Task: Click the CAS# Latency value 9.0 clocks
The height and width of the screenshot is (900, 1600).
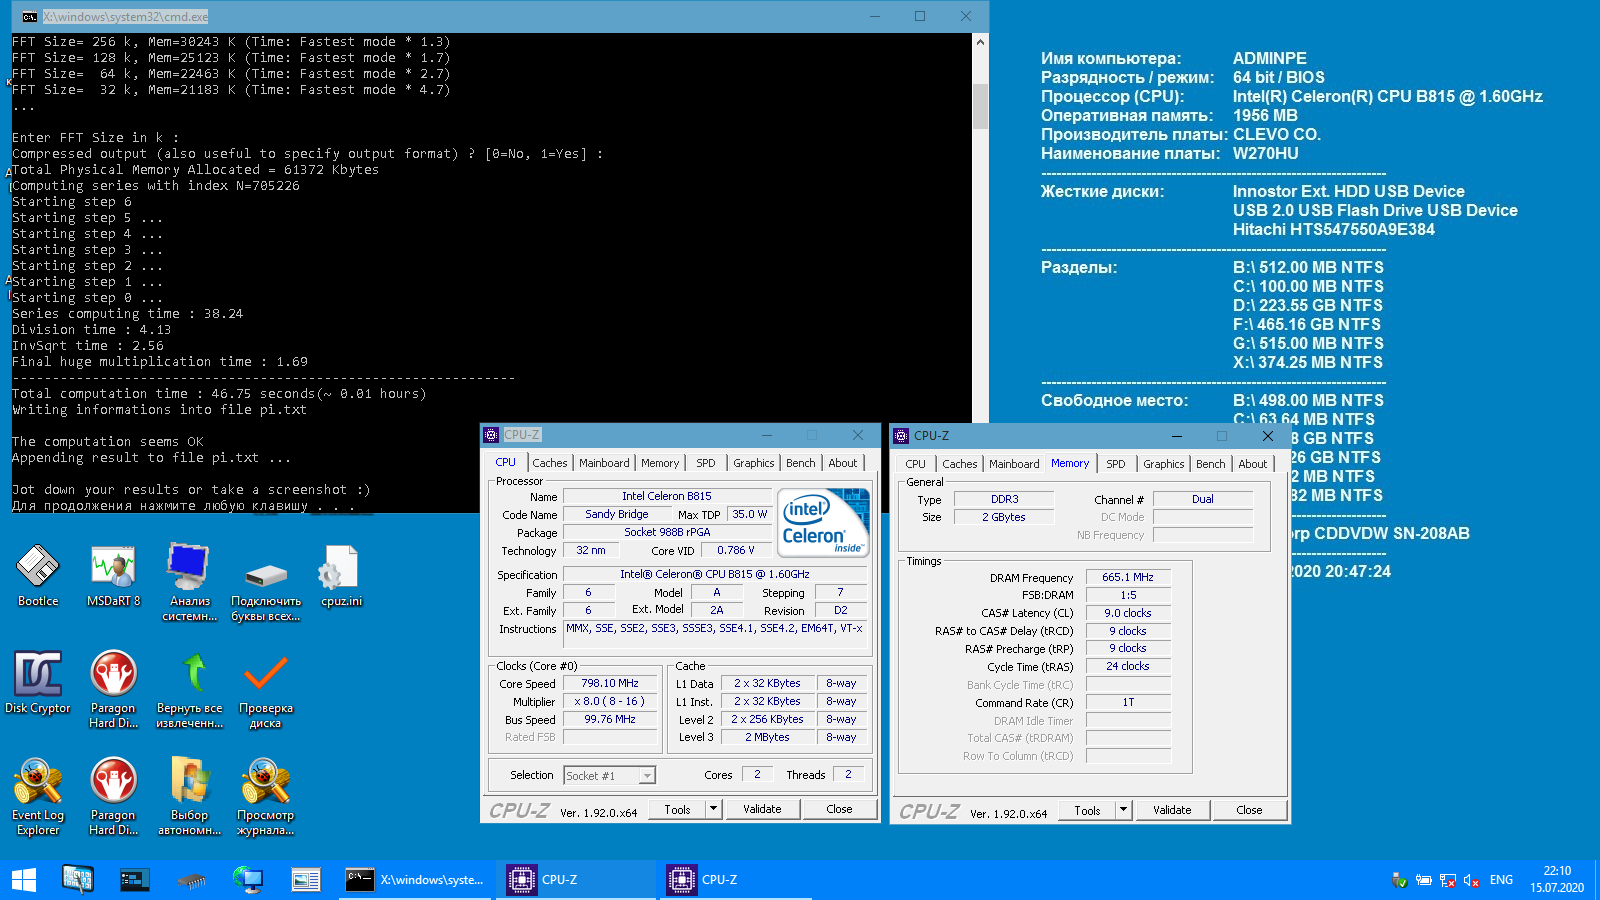Action: (x=1128, y=613)
